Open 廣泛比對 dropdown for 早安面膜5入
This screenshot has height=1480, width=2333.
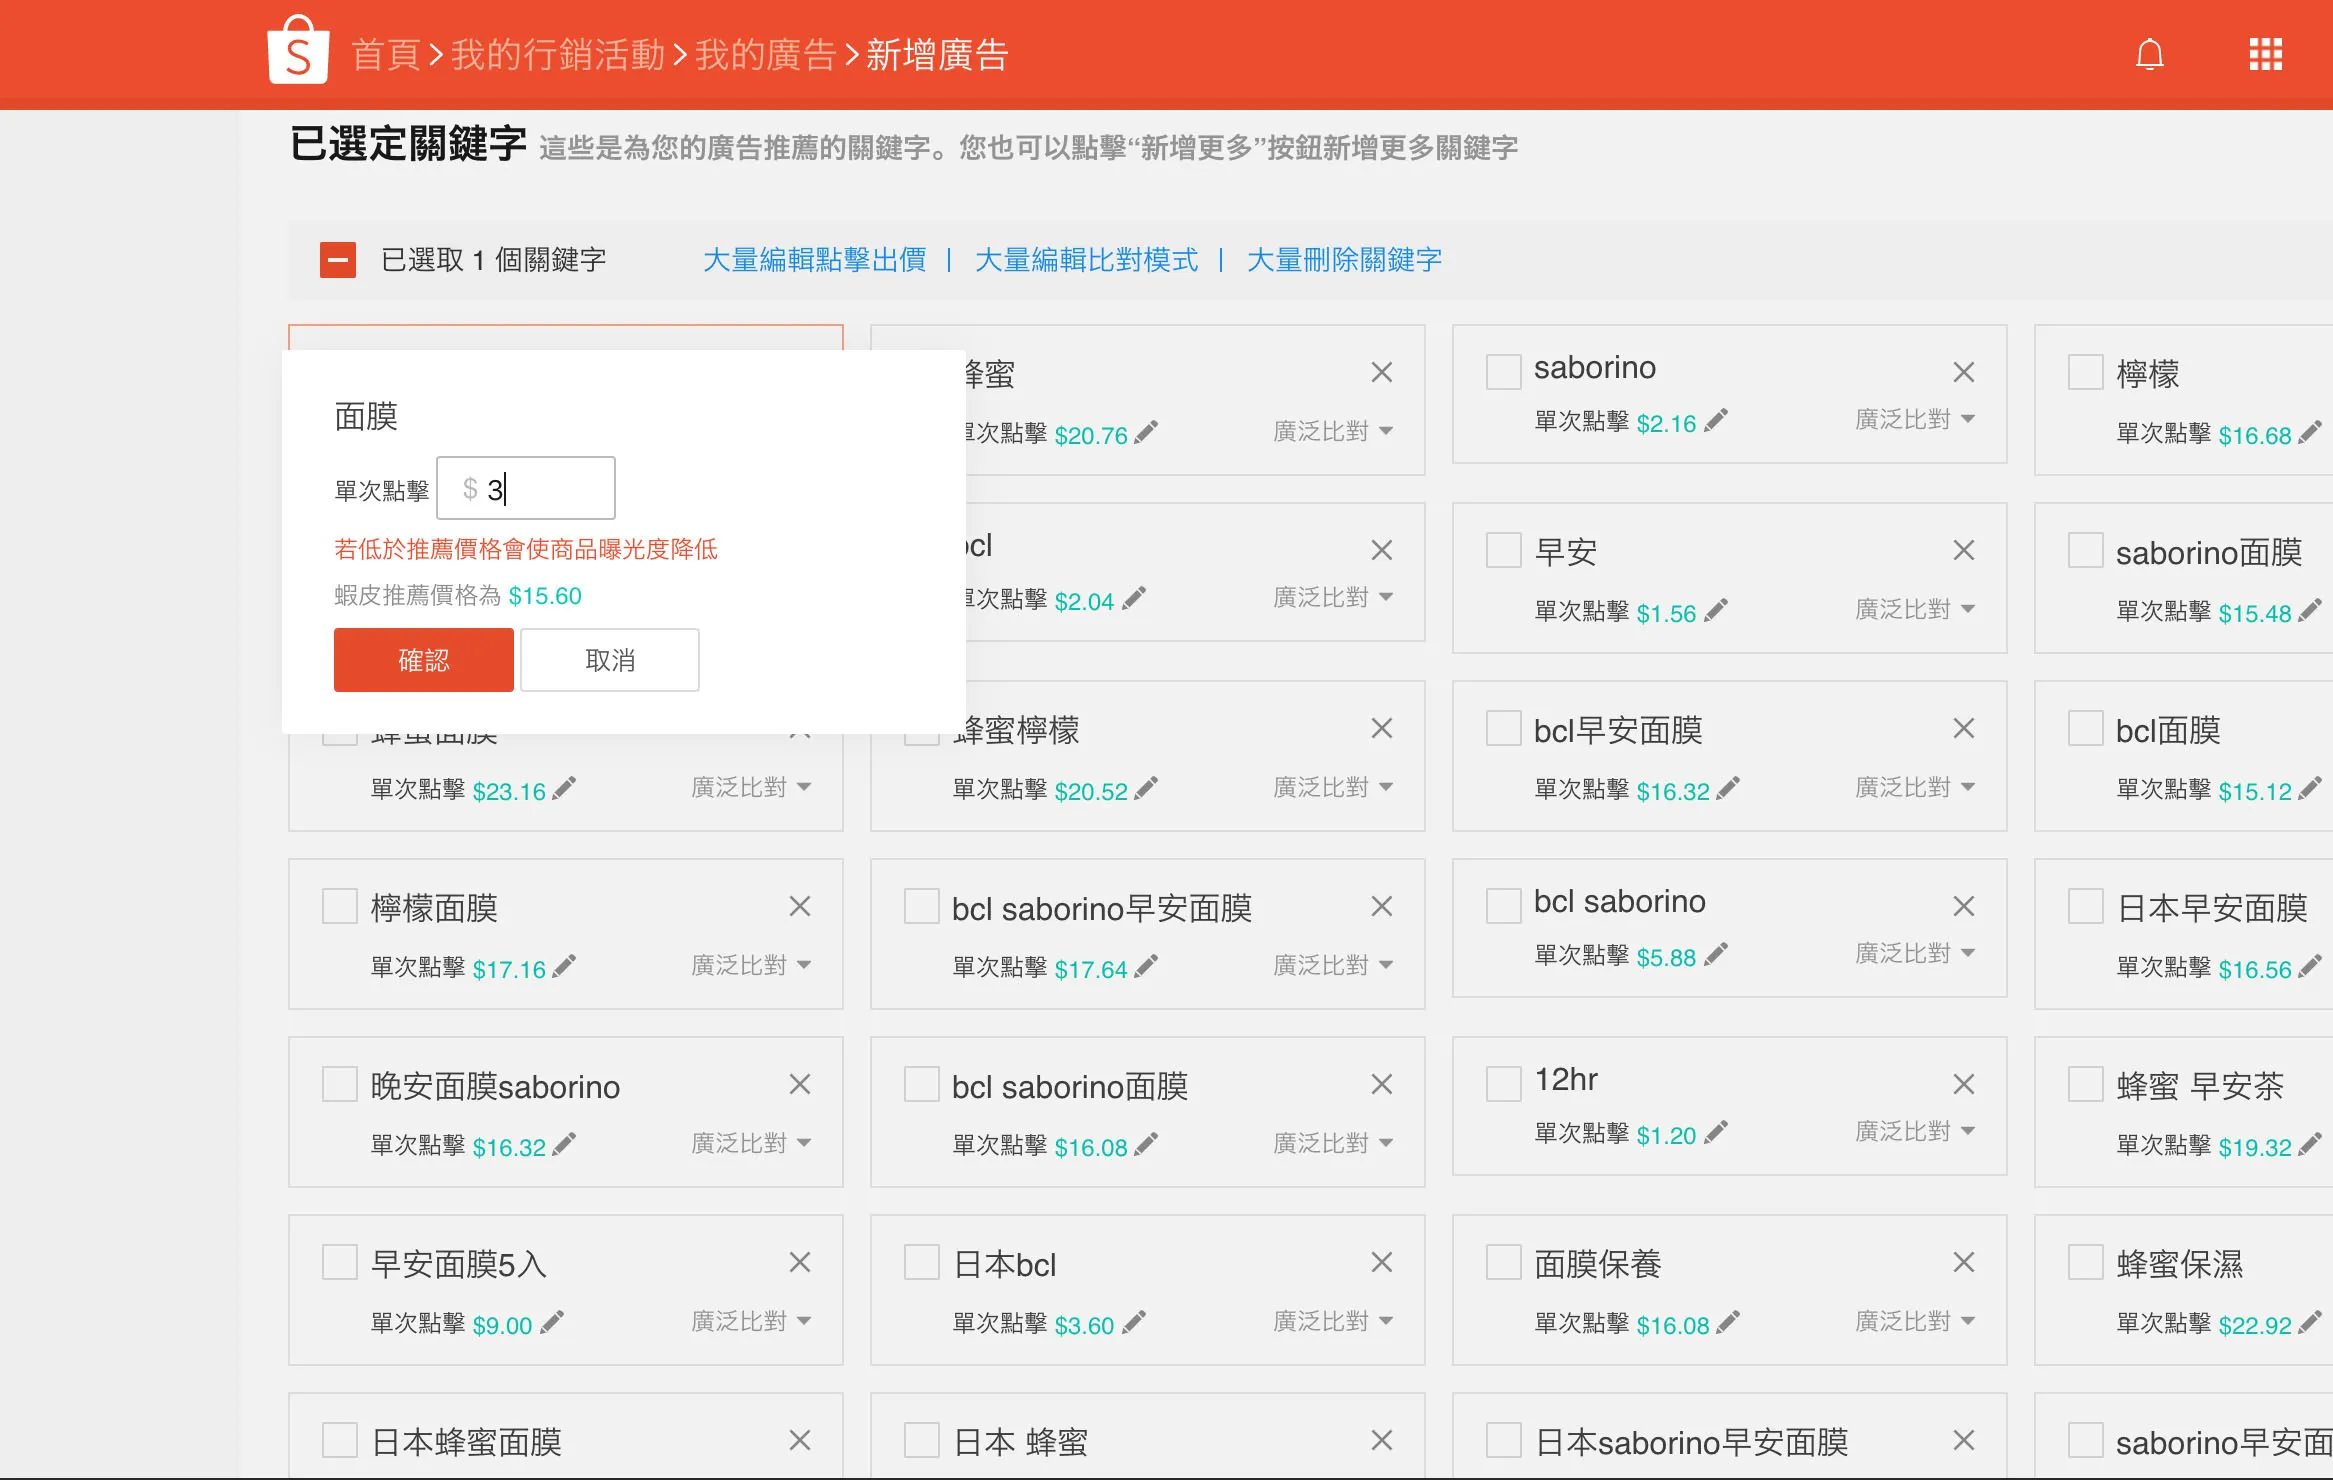click(x=750, y=1321)
